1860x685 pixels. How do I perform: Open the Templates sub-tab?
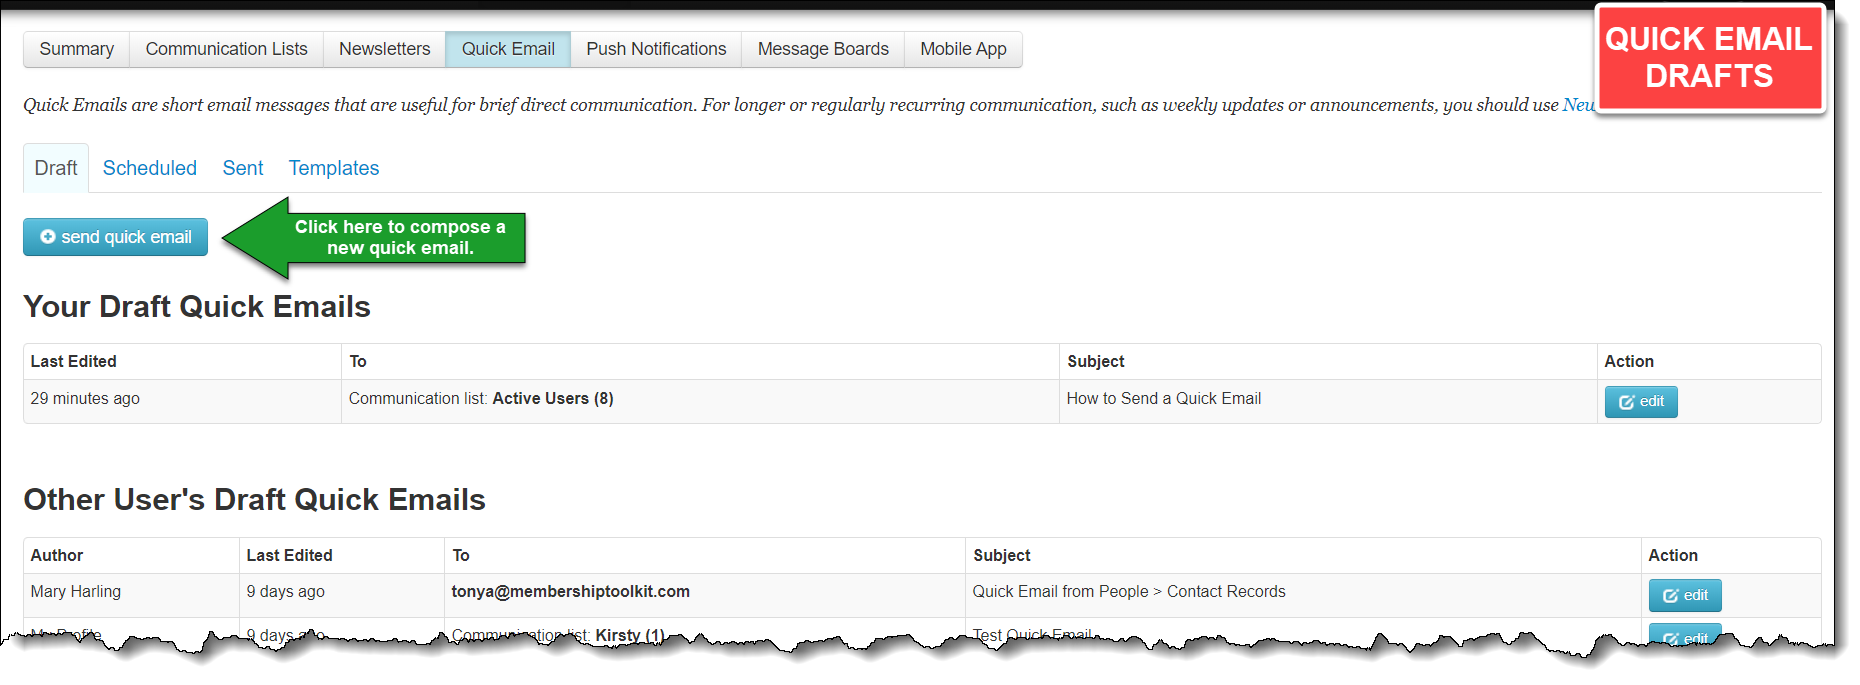pos(334,168)
